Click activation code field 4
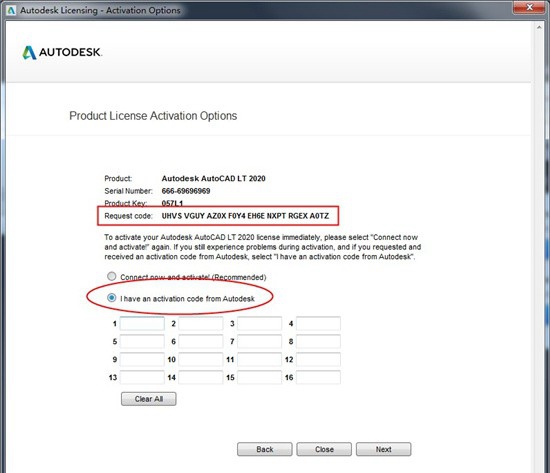The width and height of the screenshot is (550, 473). tap(318, 324)
